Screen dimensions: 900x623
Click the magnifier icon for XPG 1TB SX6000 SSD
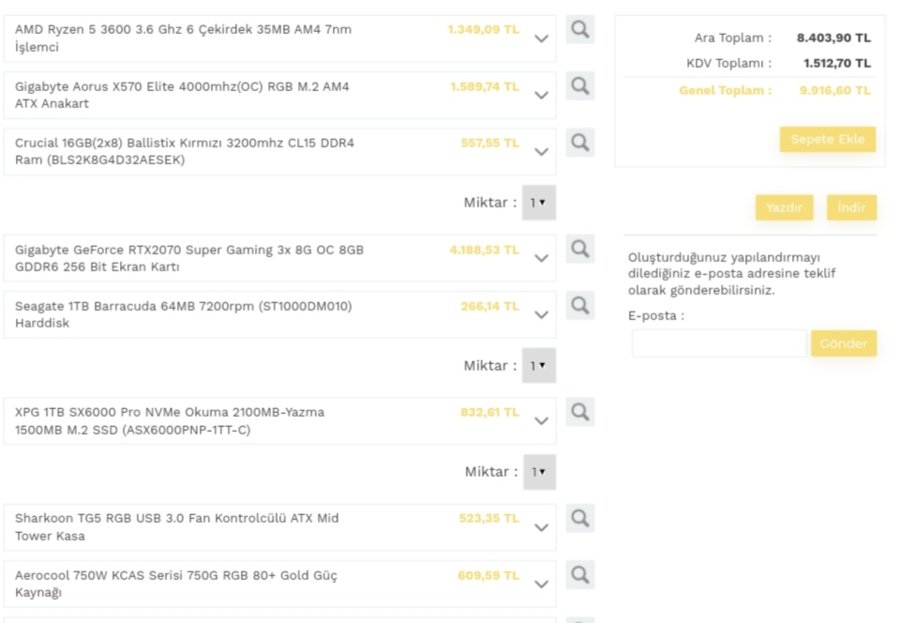(x=580, y=411)
